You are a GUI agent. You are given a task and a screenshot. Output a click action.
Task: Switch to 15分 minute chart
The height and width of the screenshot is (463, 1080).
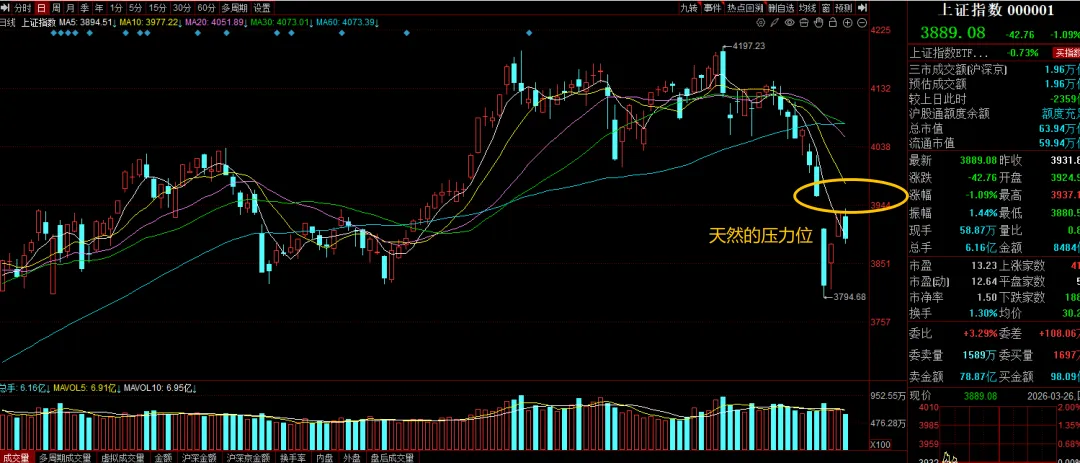click(x=158, y=8)
